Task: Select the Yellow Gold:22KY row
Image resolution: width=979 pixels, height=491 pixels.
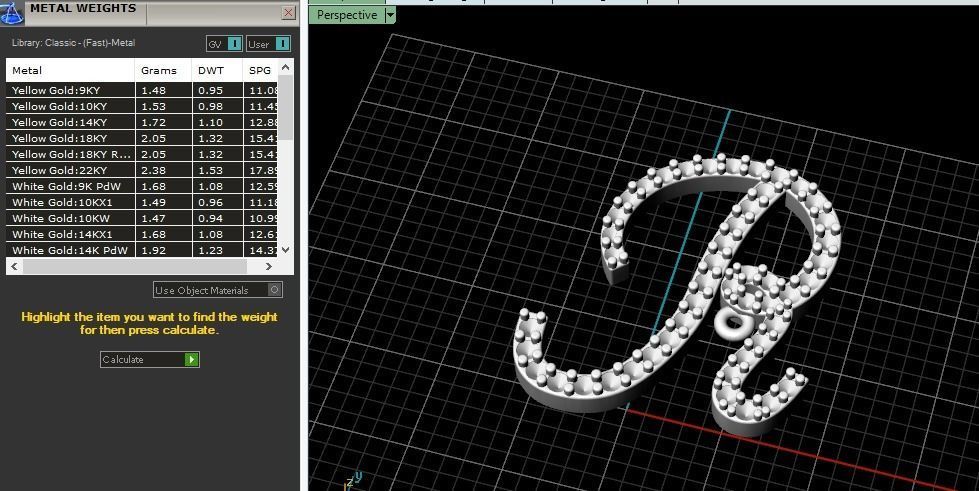Action: click(x=142, y=170)
